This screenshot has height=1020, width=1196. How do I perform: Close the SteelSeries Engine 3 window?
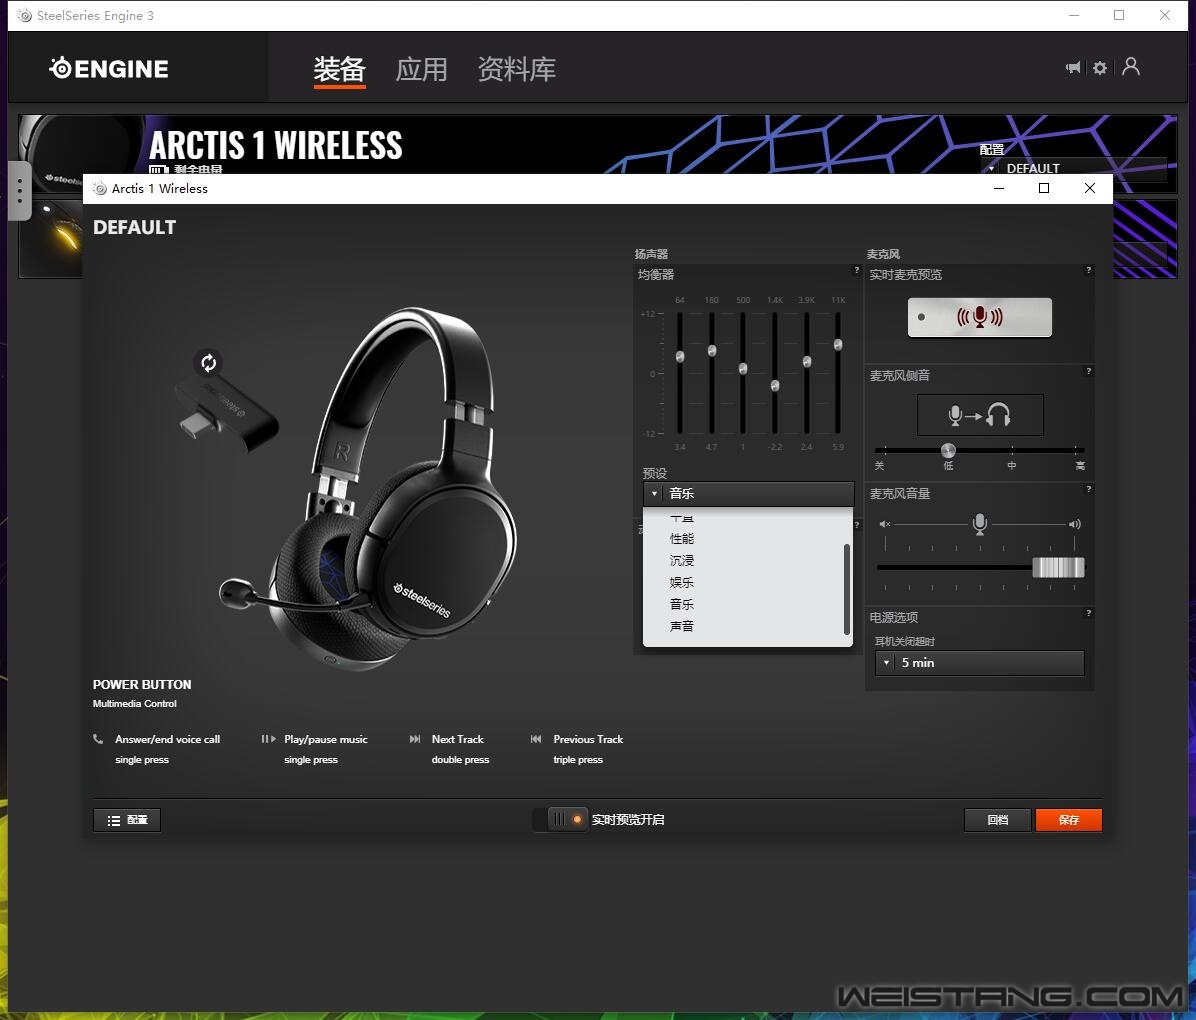tap(1165, 15)
